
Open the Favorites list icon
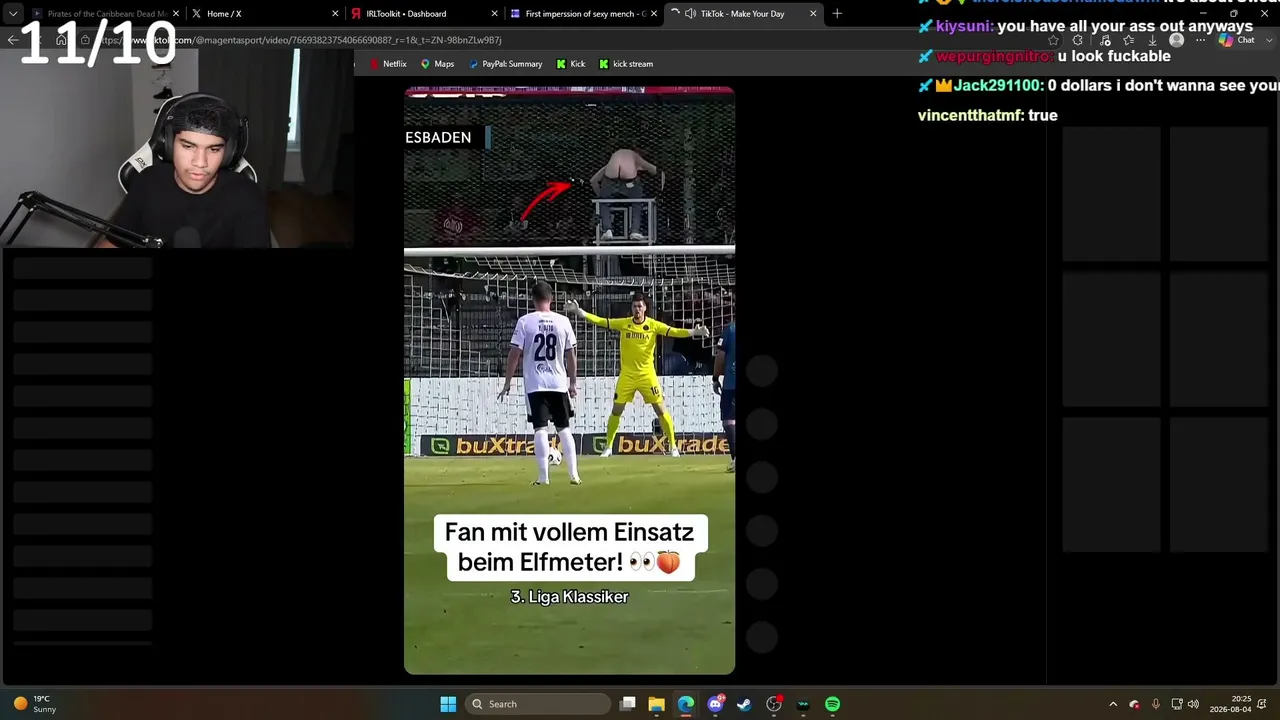pos(1129,40)
